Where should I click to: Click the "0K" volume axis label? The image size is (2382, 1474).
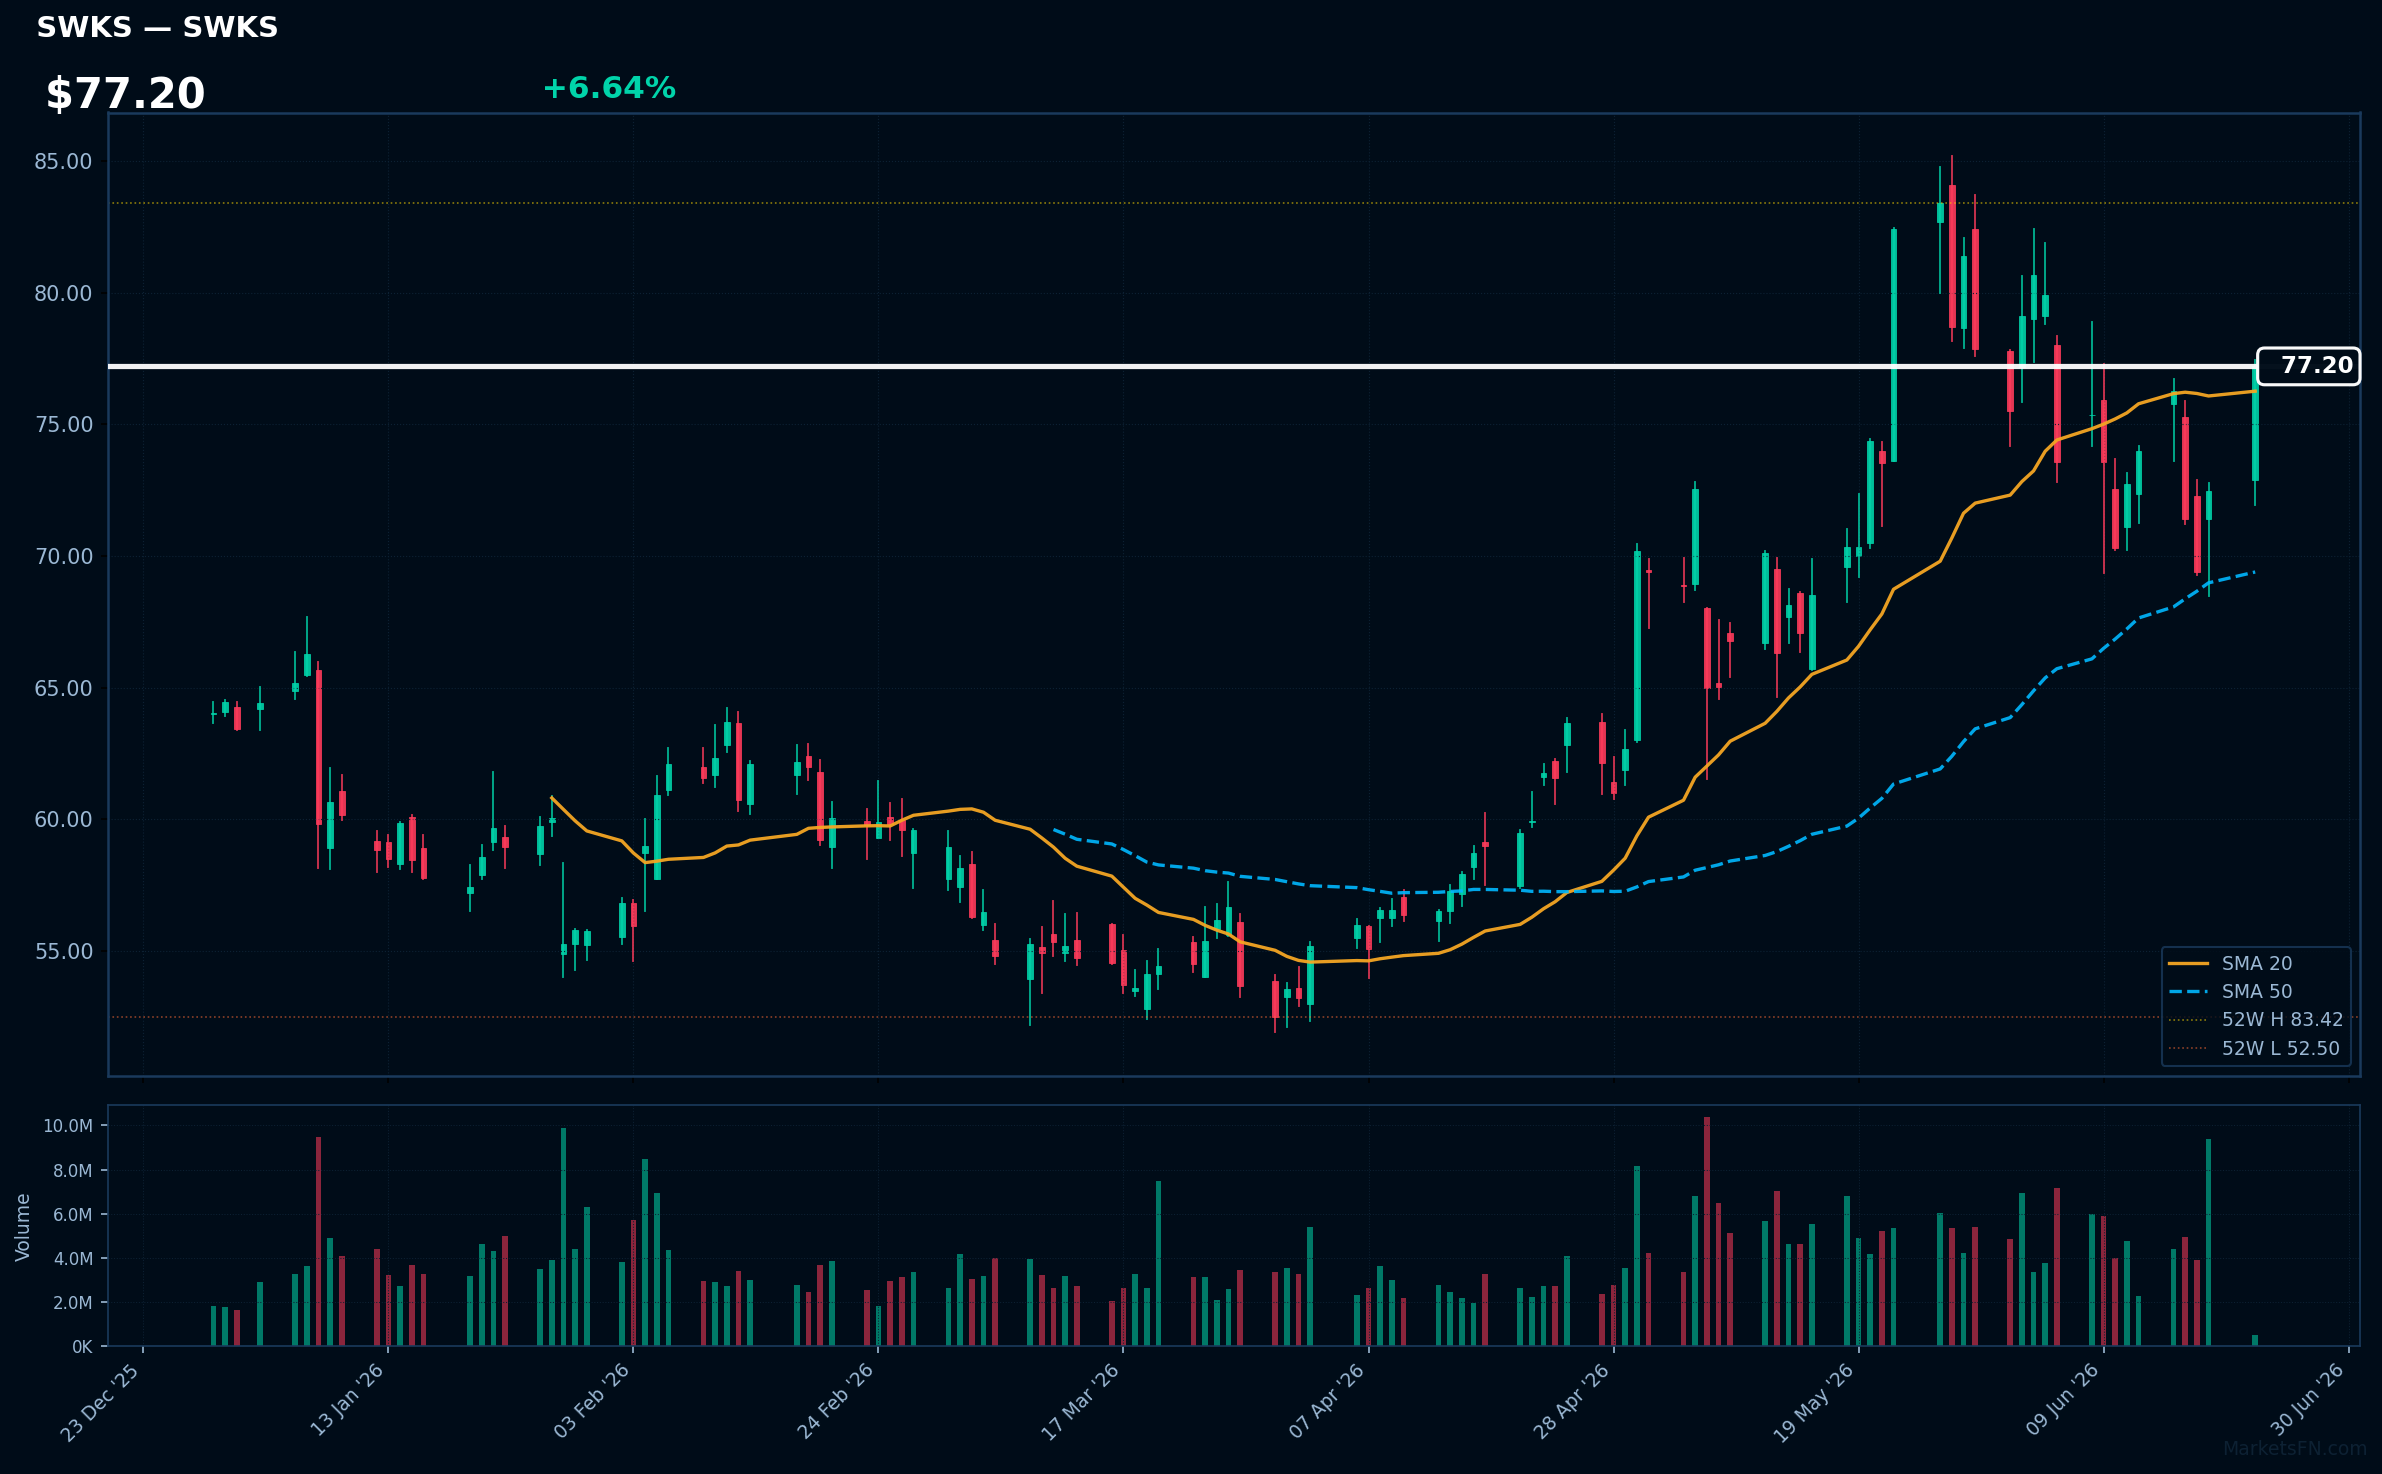tap(82, 1347)
